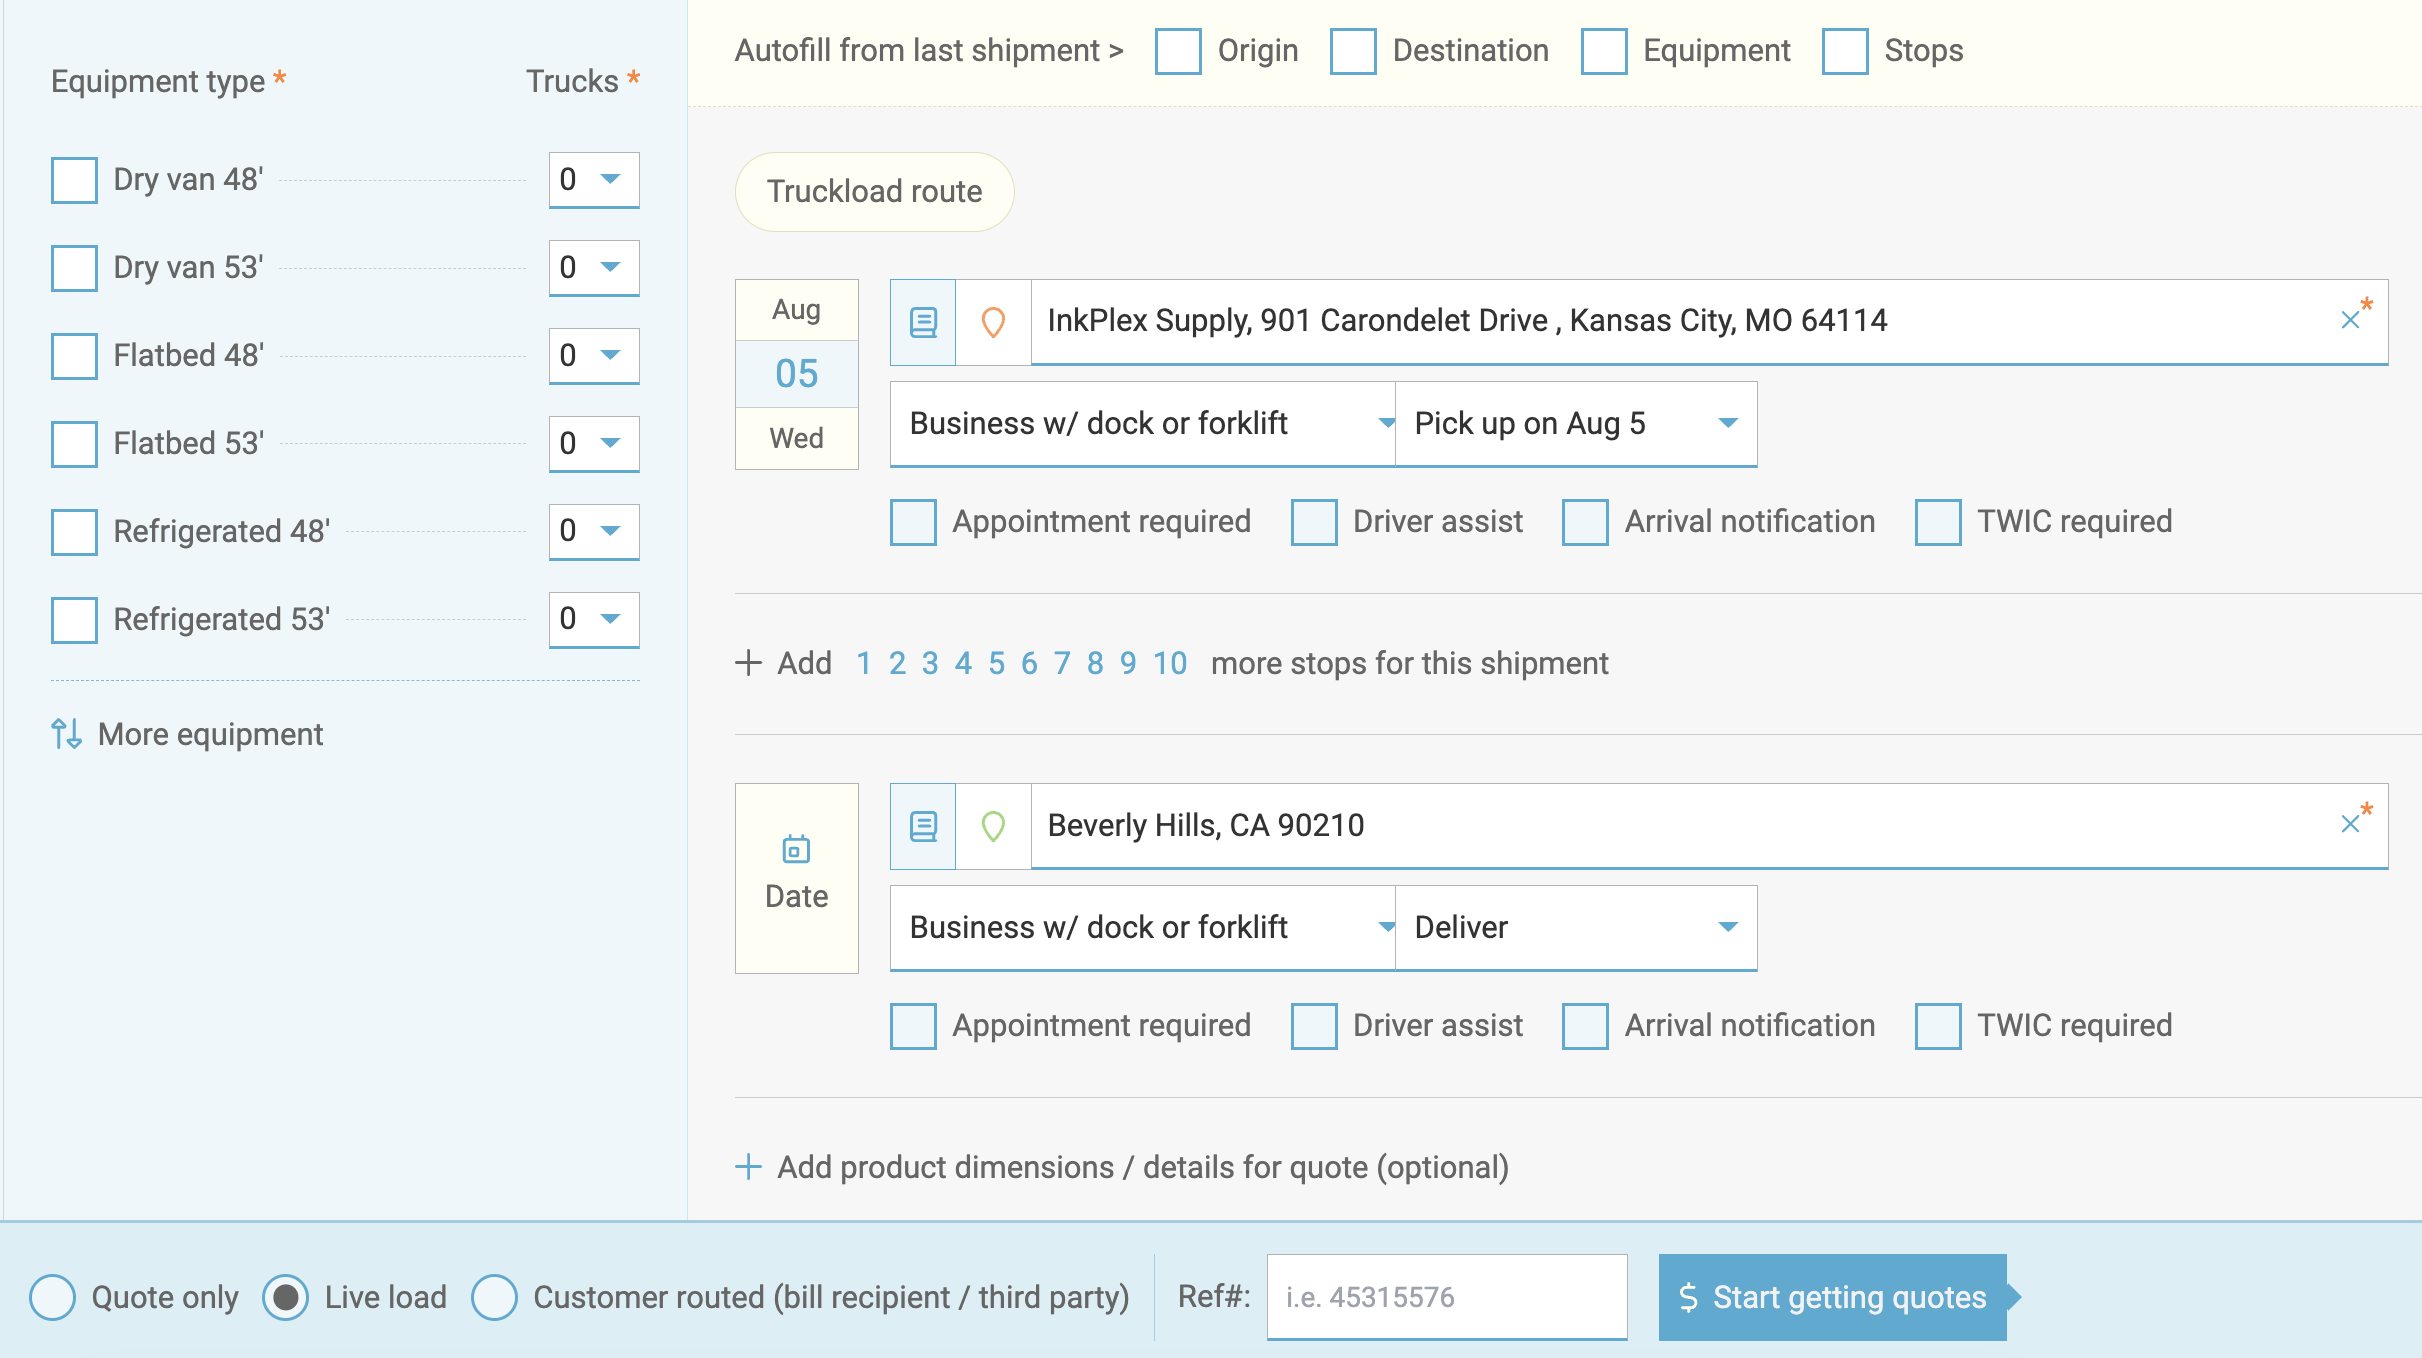This screenshot has height=1358, width=2422.
Task: Open Refrigerated 53' trucks count dropdown
Action: 594,620
